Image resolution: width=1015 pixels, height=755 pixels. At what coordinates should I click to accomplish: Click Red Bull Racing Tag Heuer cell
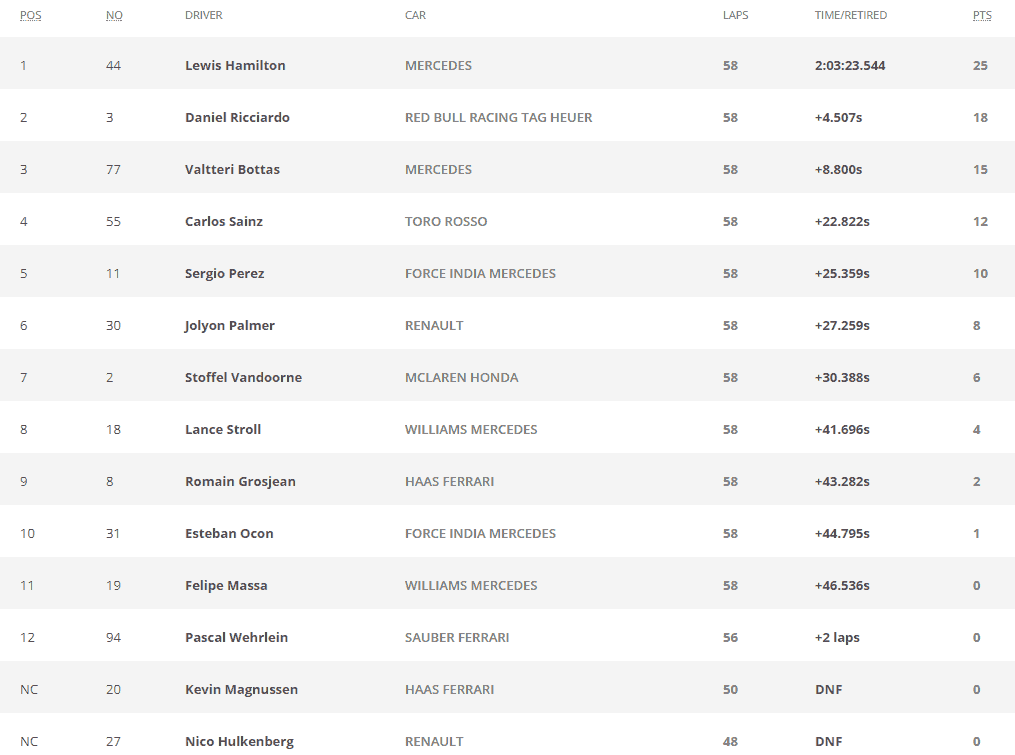click(498, 117)
